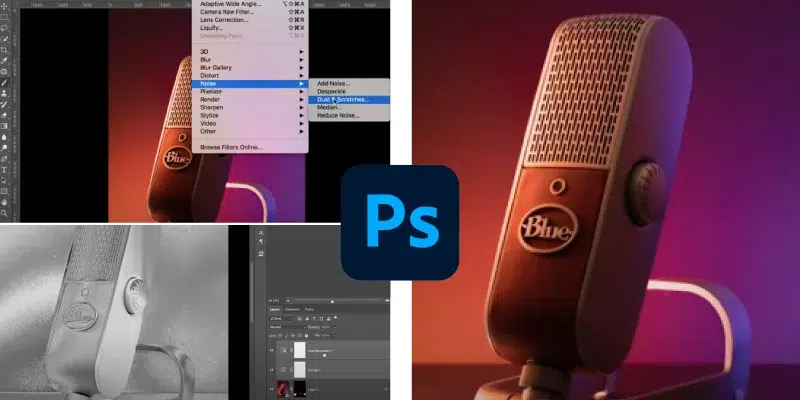
Task: Toggle lock transparent pixels
Action: tap(280, 335)
